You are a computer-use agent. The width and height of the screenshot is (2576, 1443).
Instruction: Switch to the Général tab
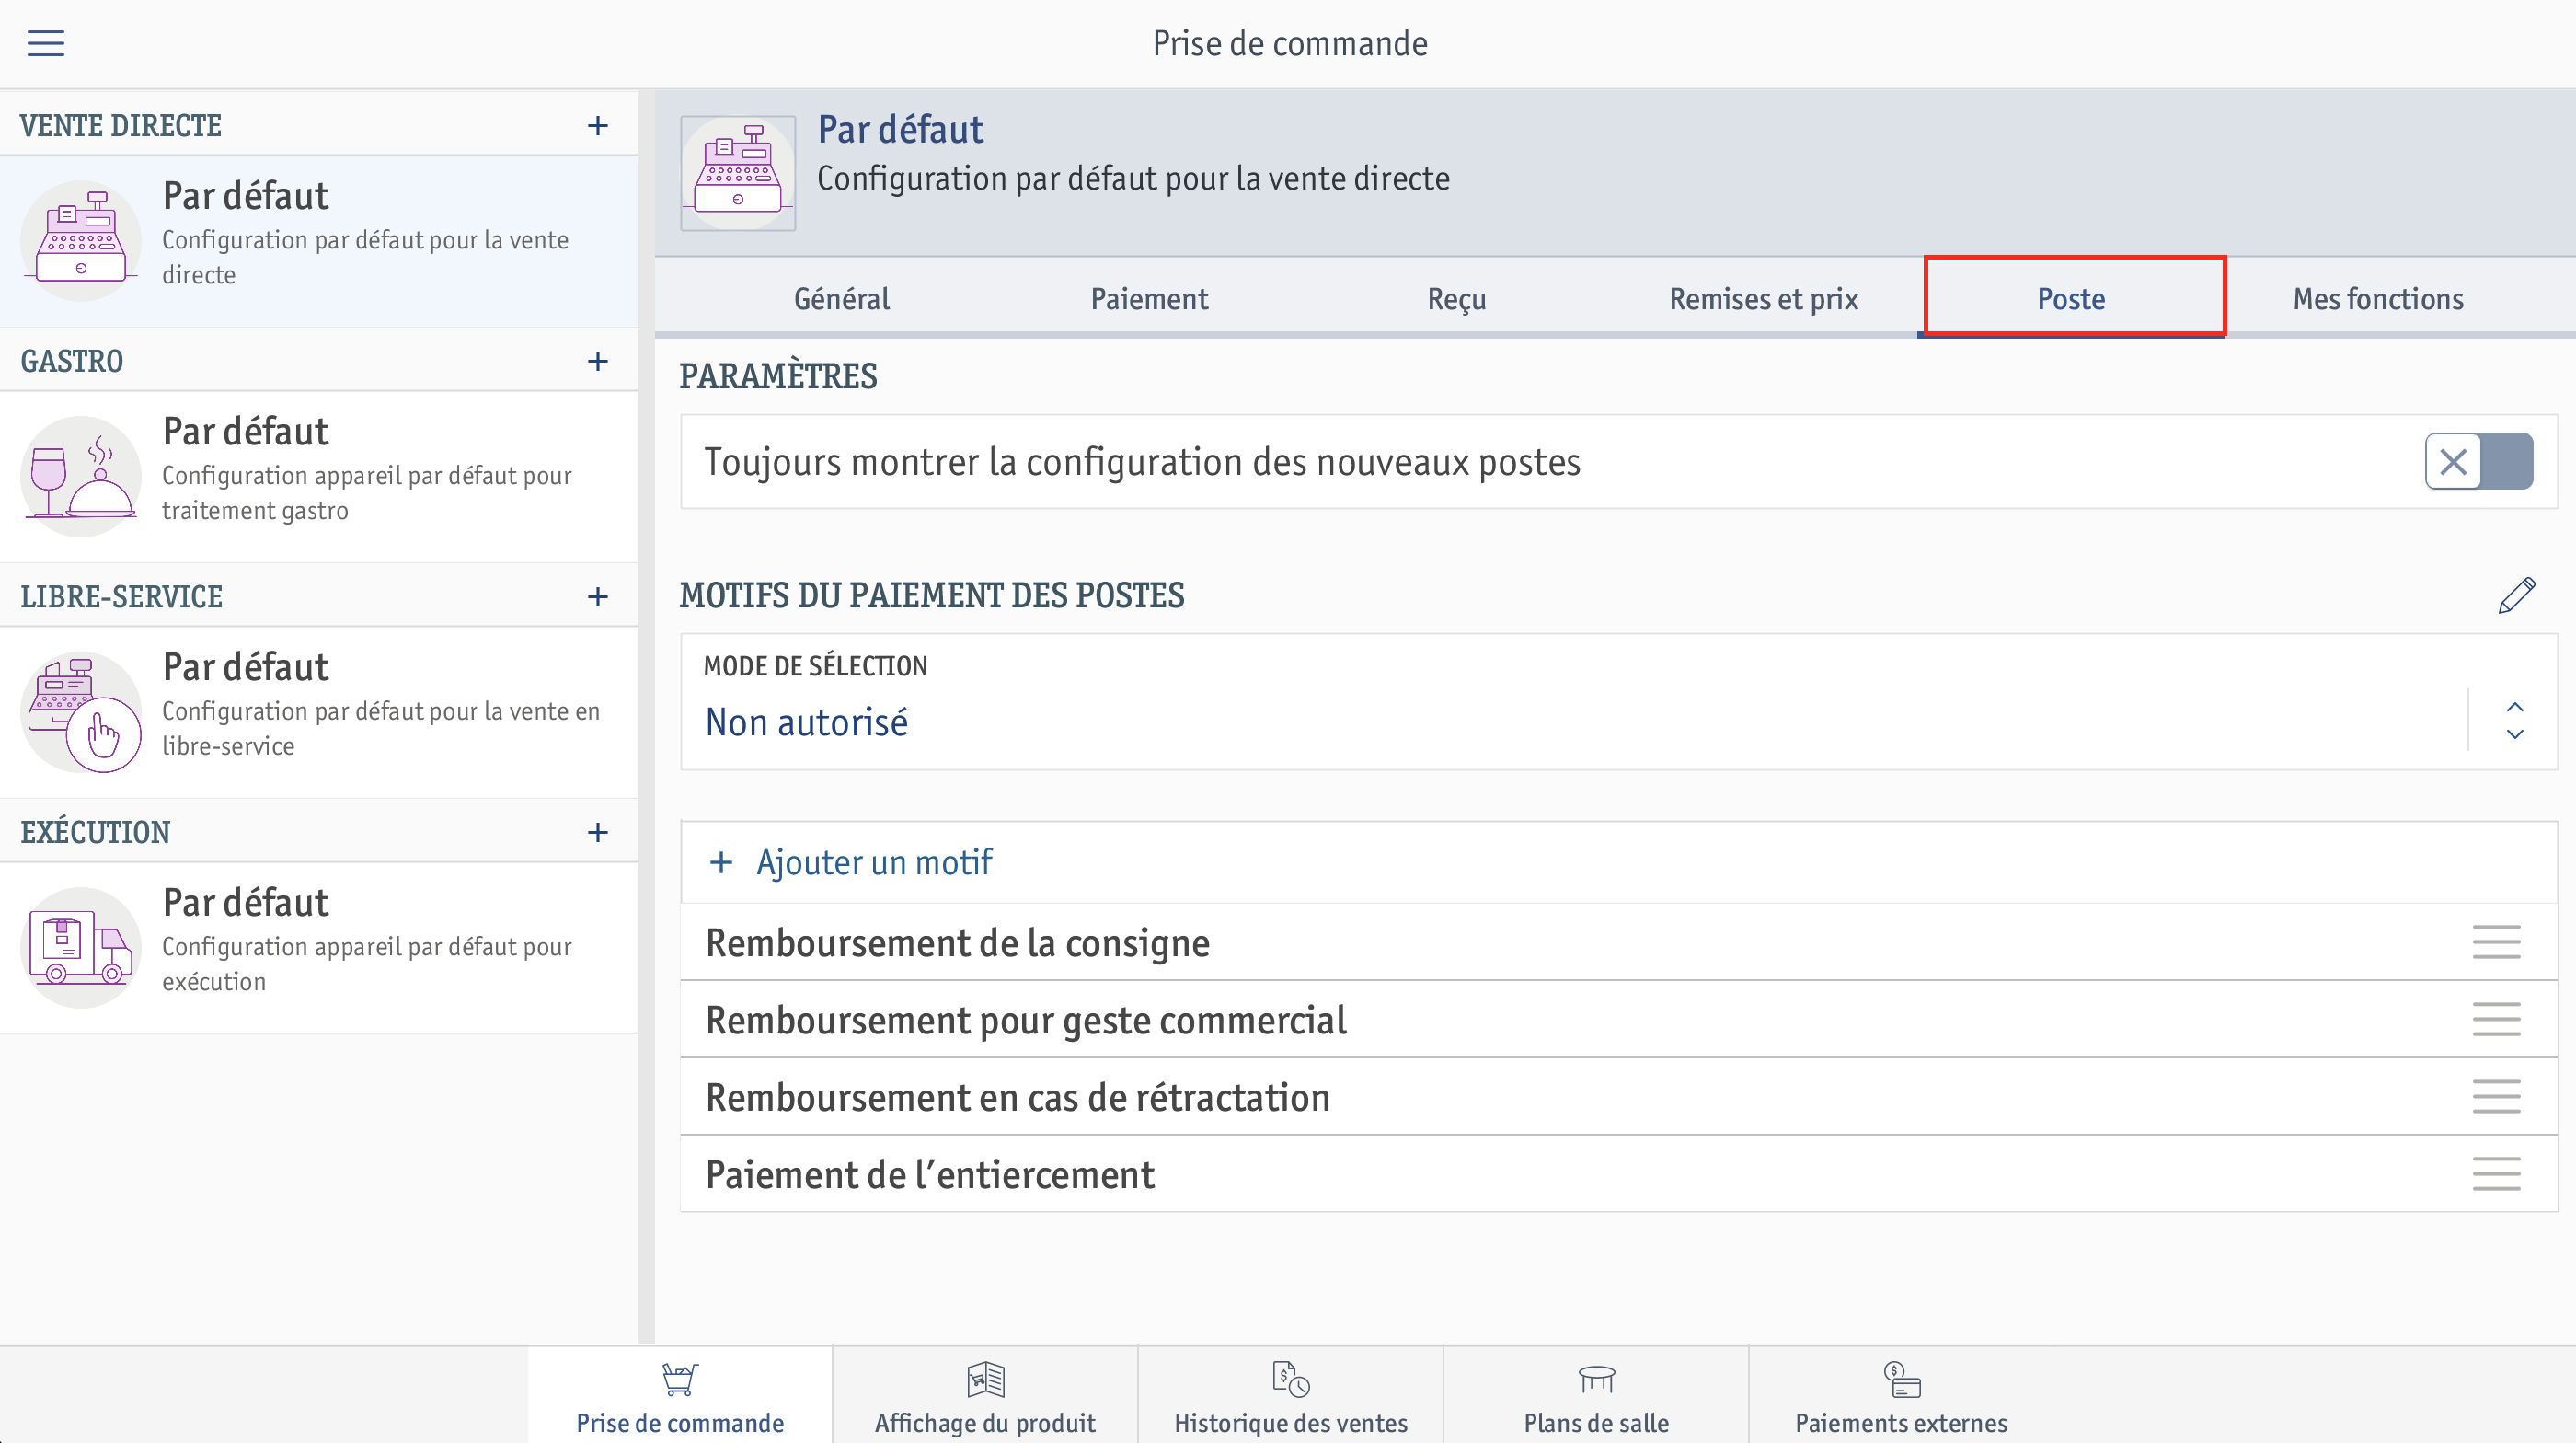pos(841,298)
